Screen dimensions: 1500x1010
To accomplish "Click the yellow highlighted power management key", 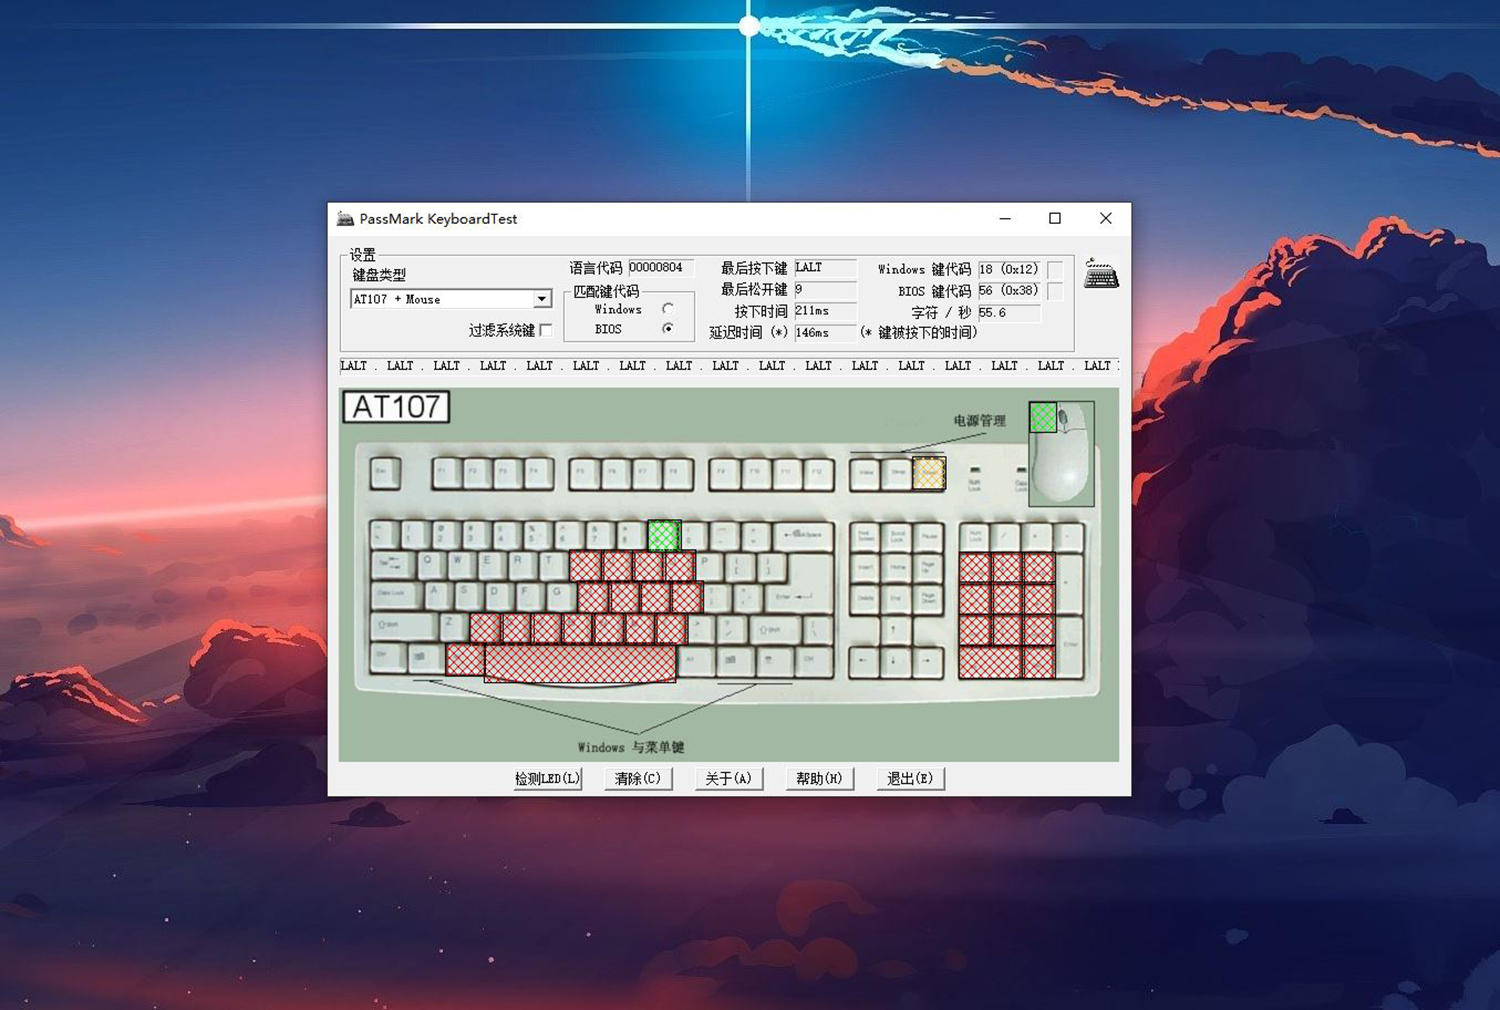I will click(929, 473).
